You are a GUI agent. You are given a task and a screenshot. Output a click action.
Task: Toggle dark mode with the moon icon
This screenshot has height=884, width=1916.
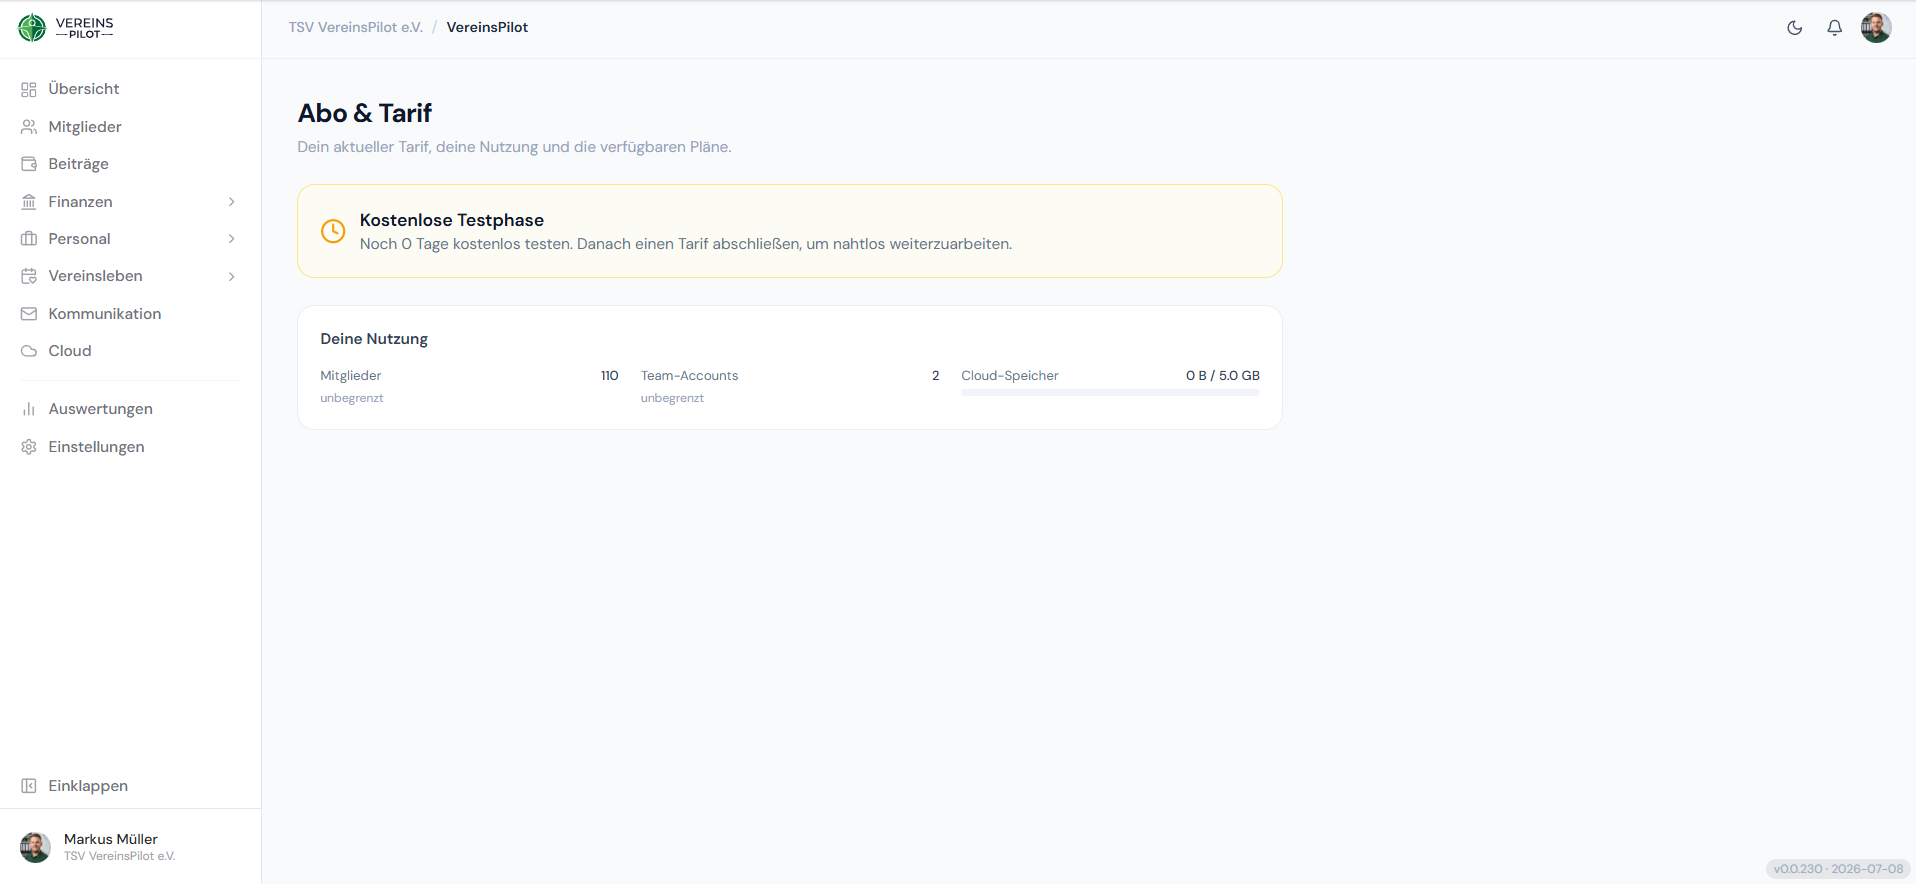click(x=1795, y=28)
